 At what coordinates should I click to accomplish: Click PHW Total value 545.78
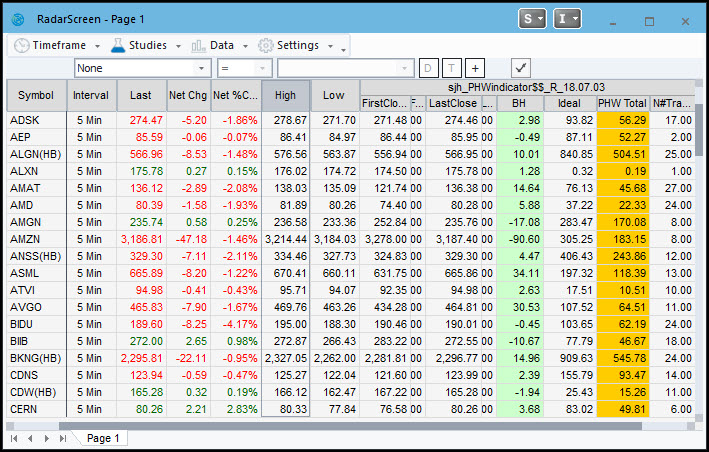click(623, 358)
